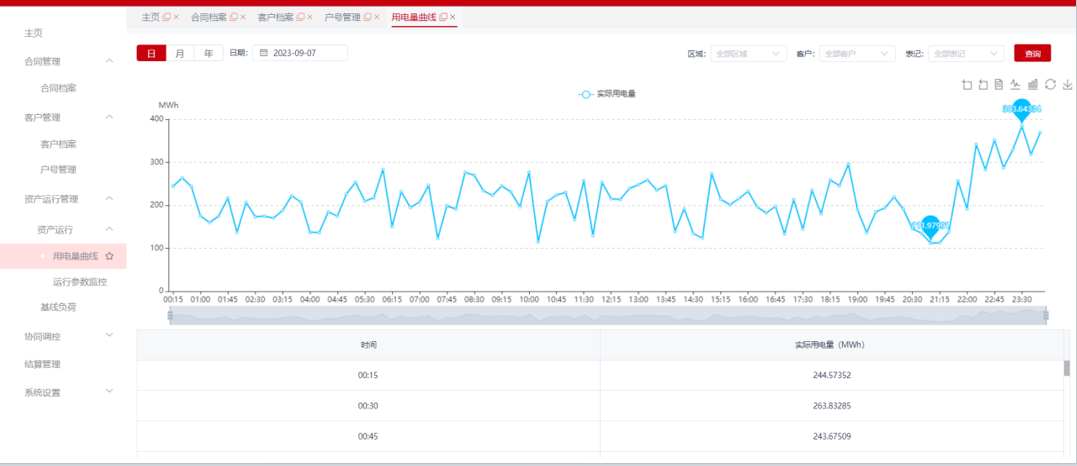
Task: Toggle the 实际用电量 legend series
Action: point(607,94)
